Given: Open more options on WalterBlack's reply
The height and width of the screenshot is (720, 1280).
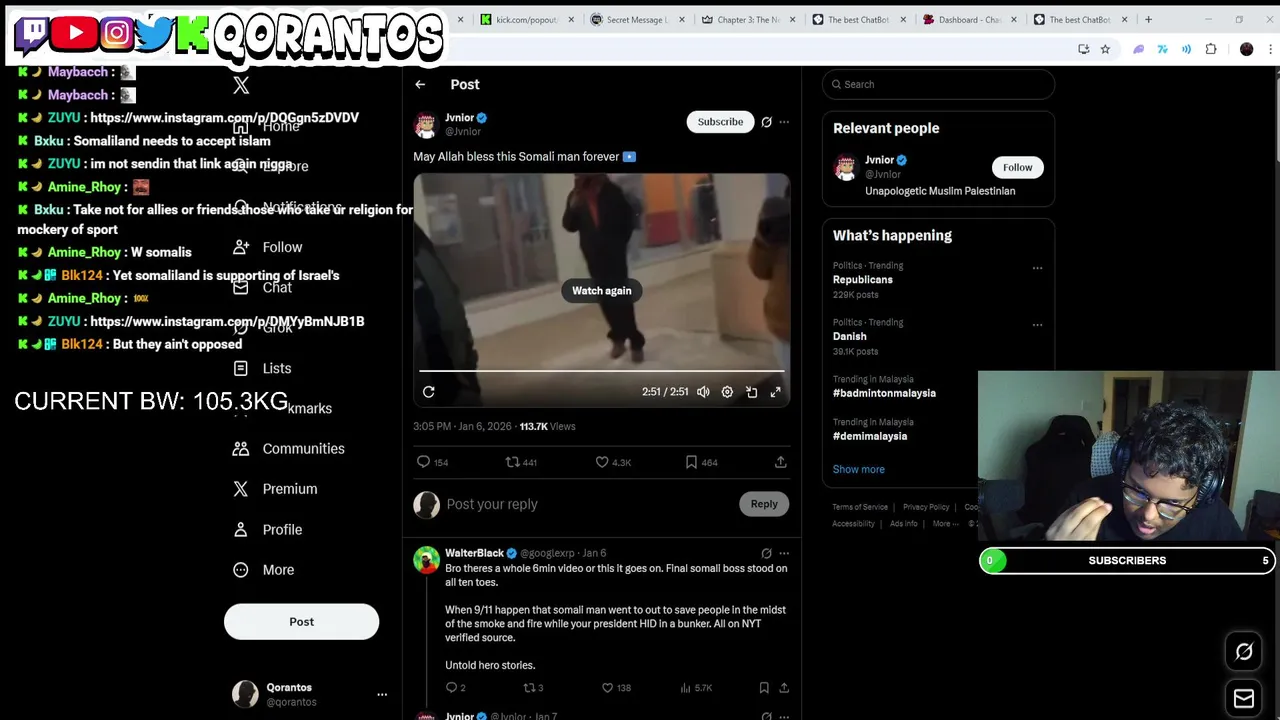Looking at the screenshot, I should (784, 553).
